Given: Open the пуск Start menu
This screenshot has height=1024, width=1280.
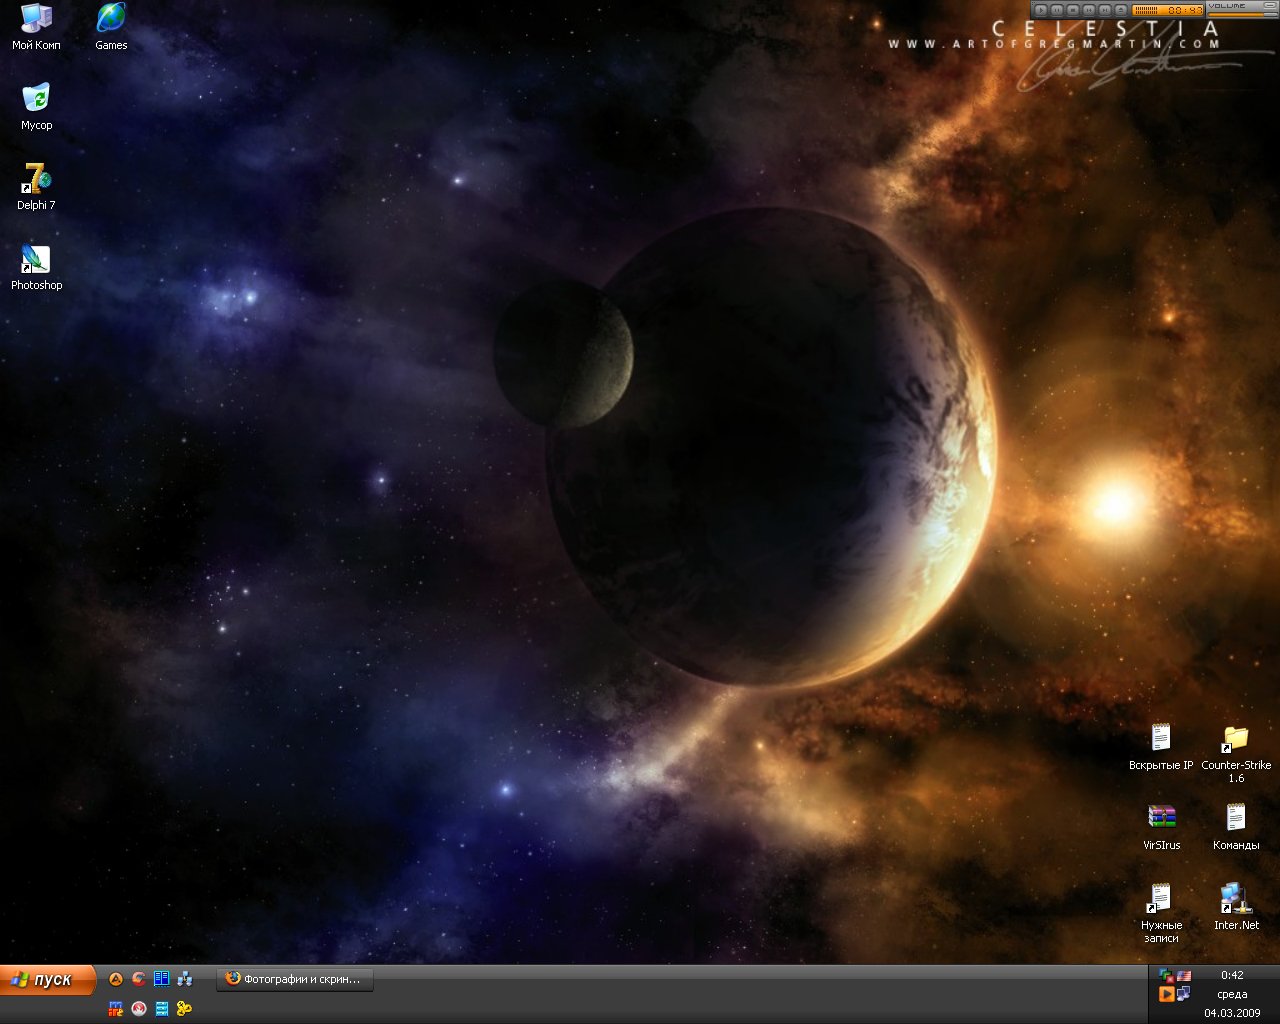Looking at the screenshot, I should point(48,980).
